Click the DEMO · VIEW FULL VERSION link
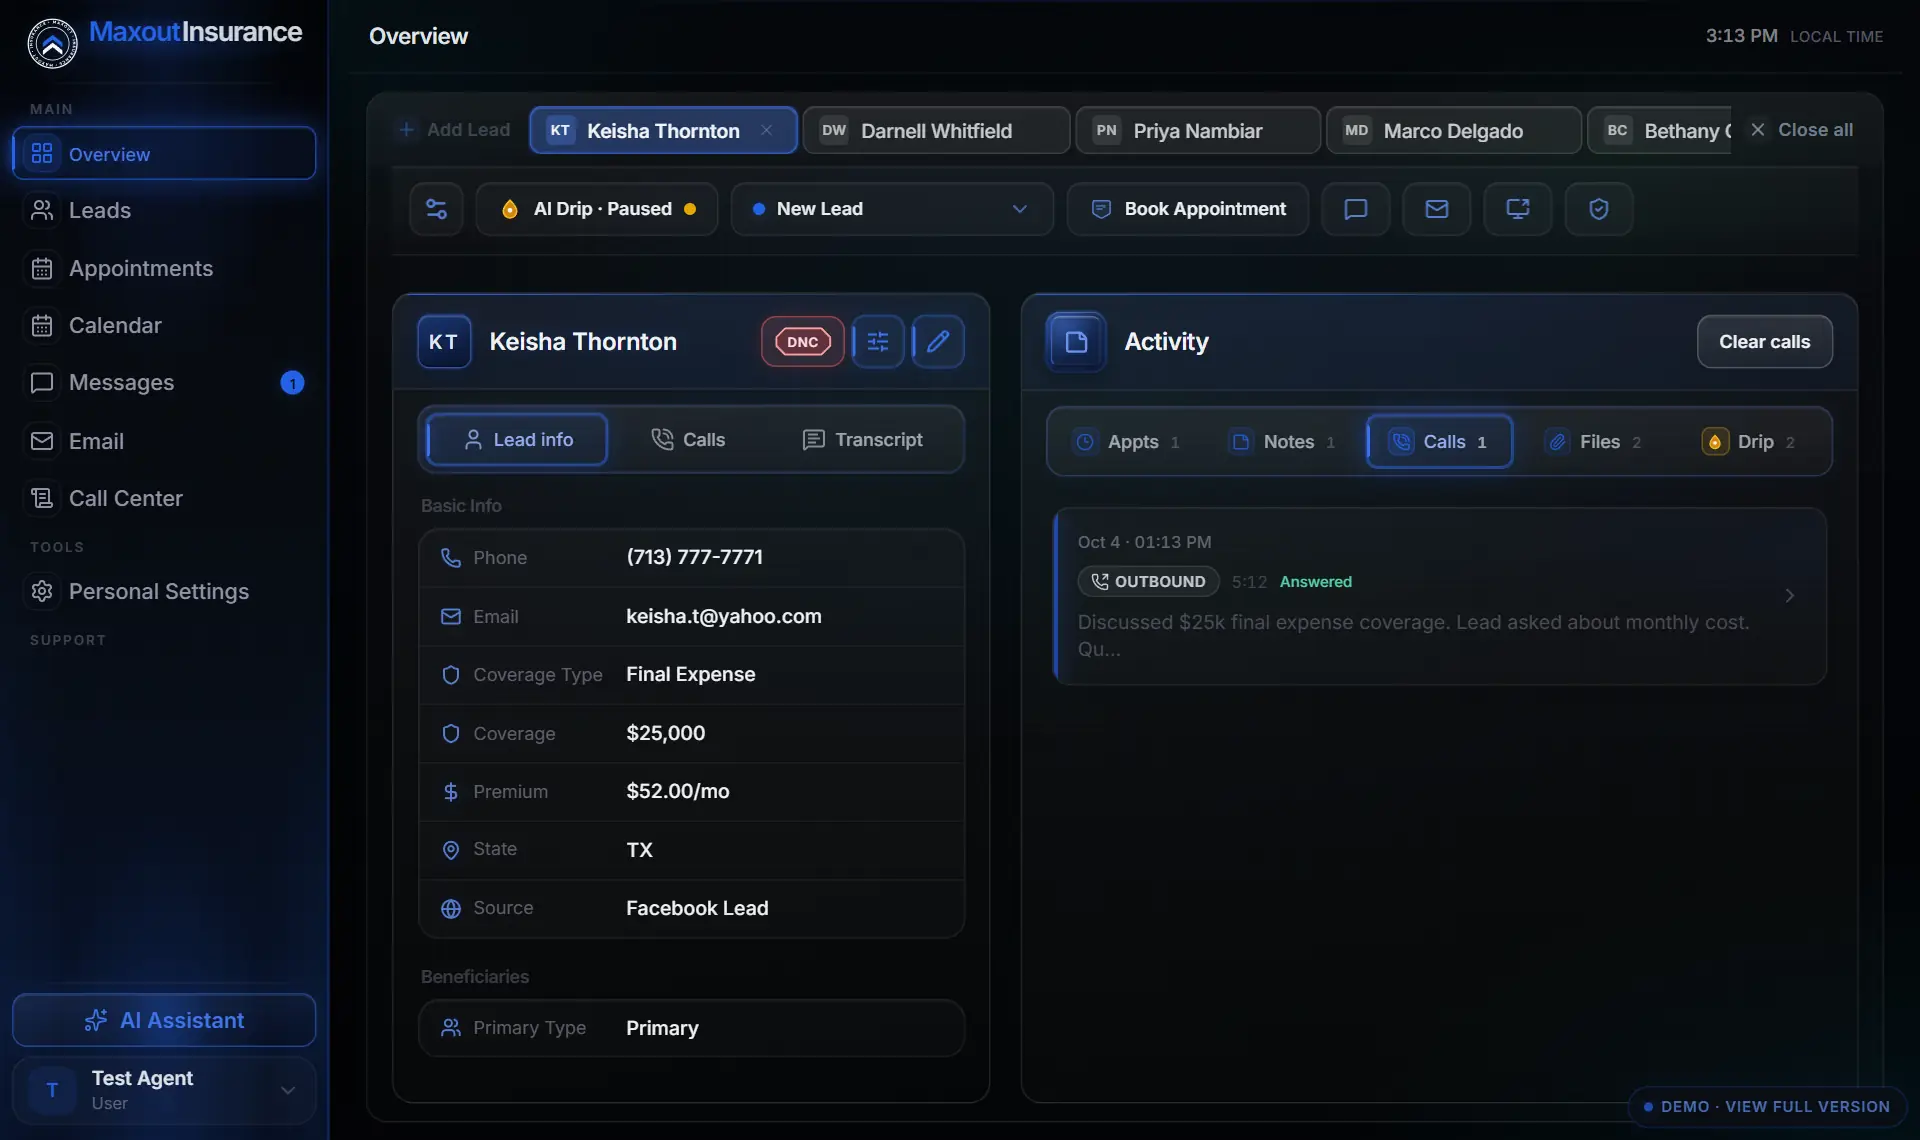This screenshot has width=1920, height=1140. (x=1767, y=1107)
